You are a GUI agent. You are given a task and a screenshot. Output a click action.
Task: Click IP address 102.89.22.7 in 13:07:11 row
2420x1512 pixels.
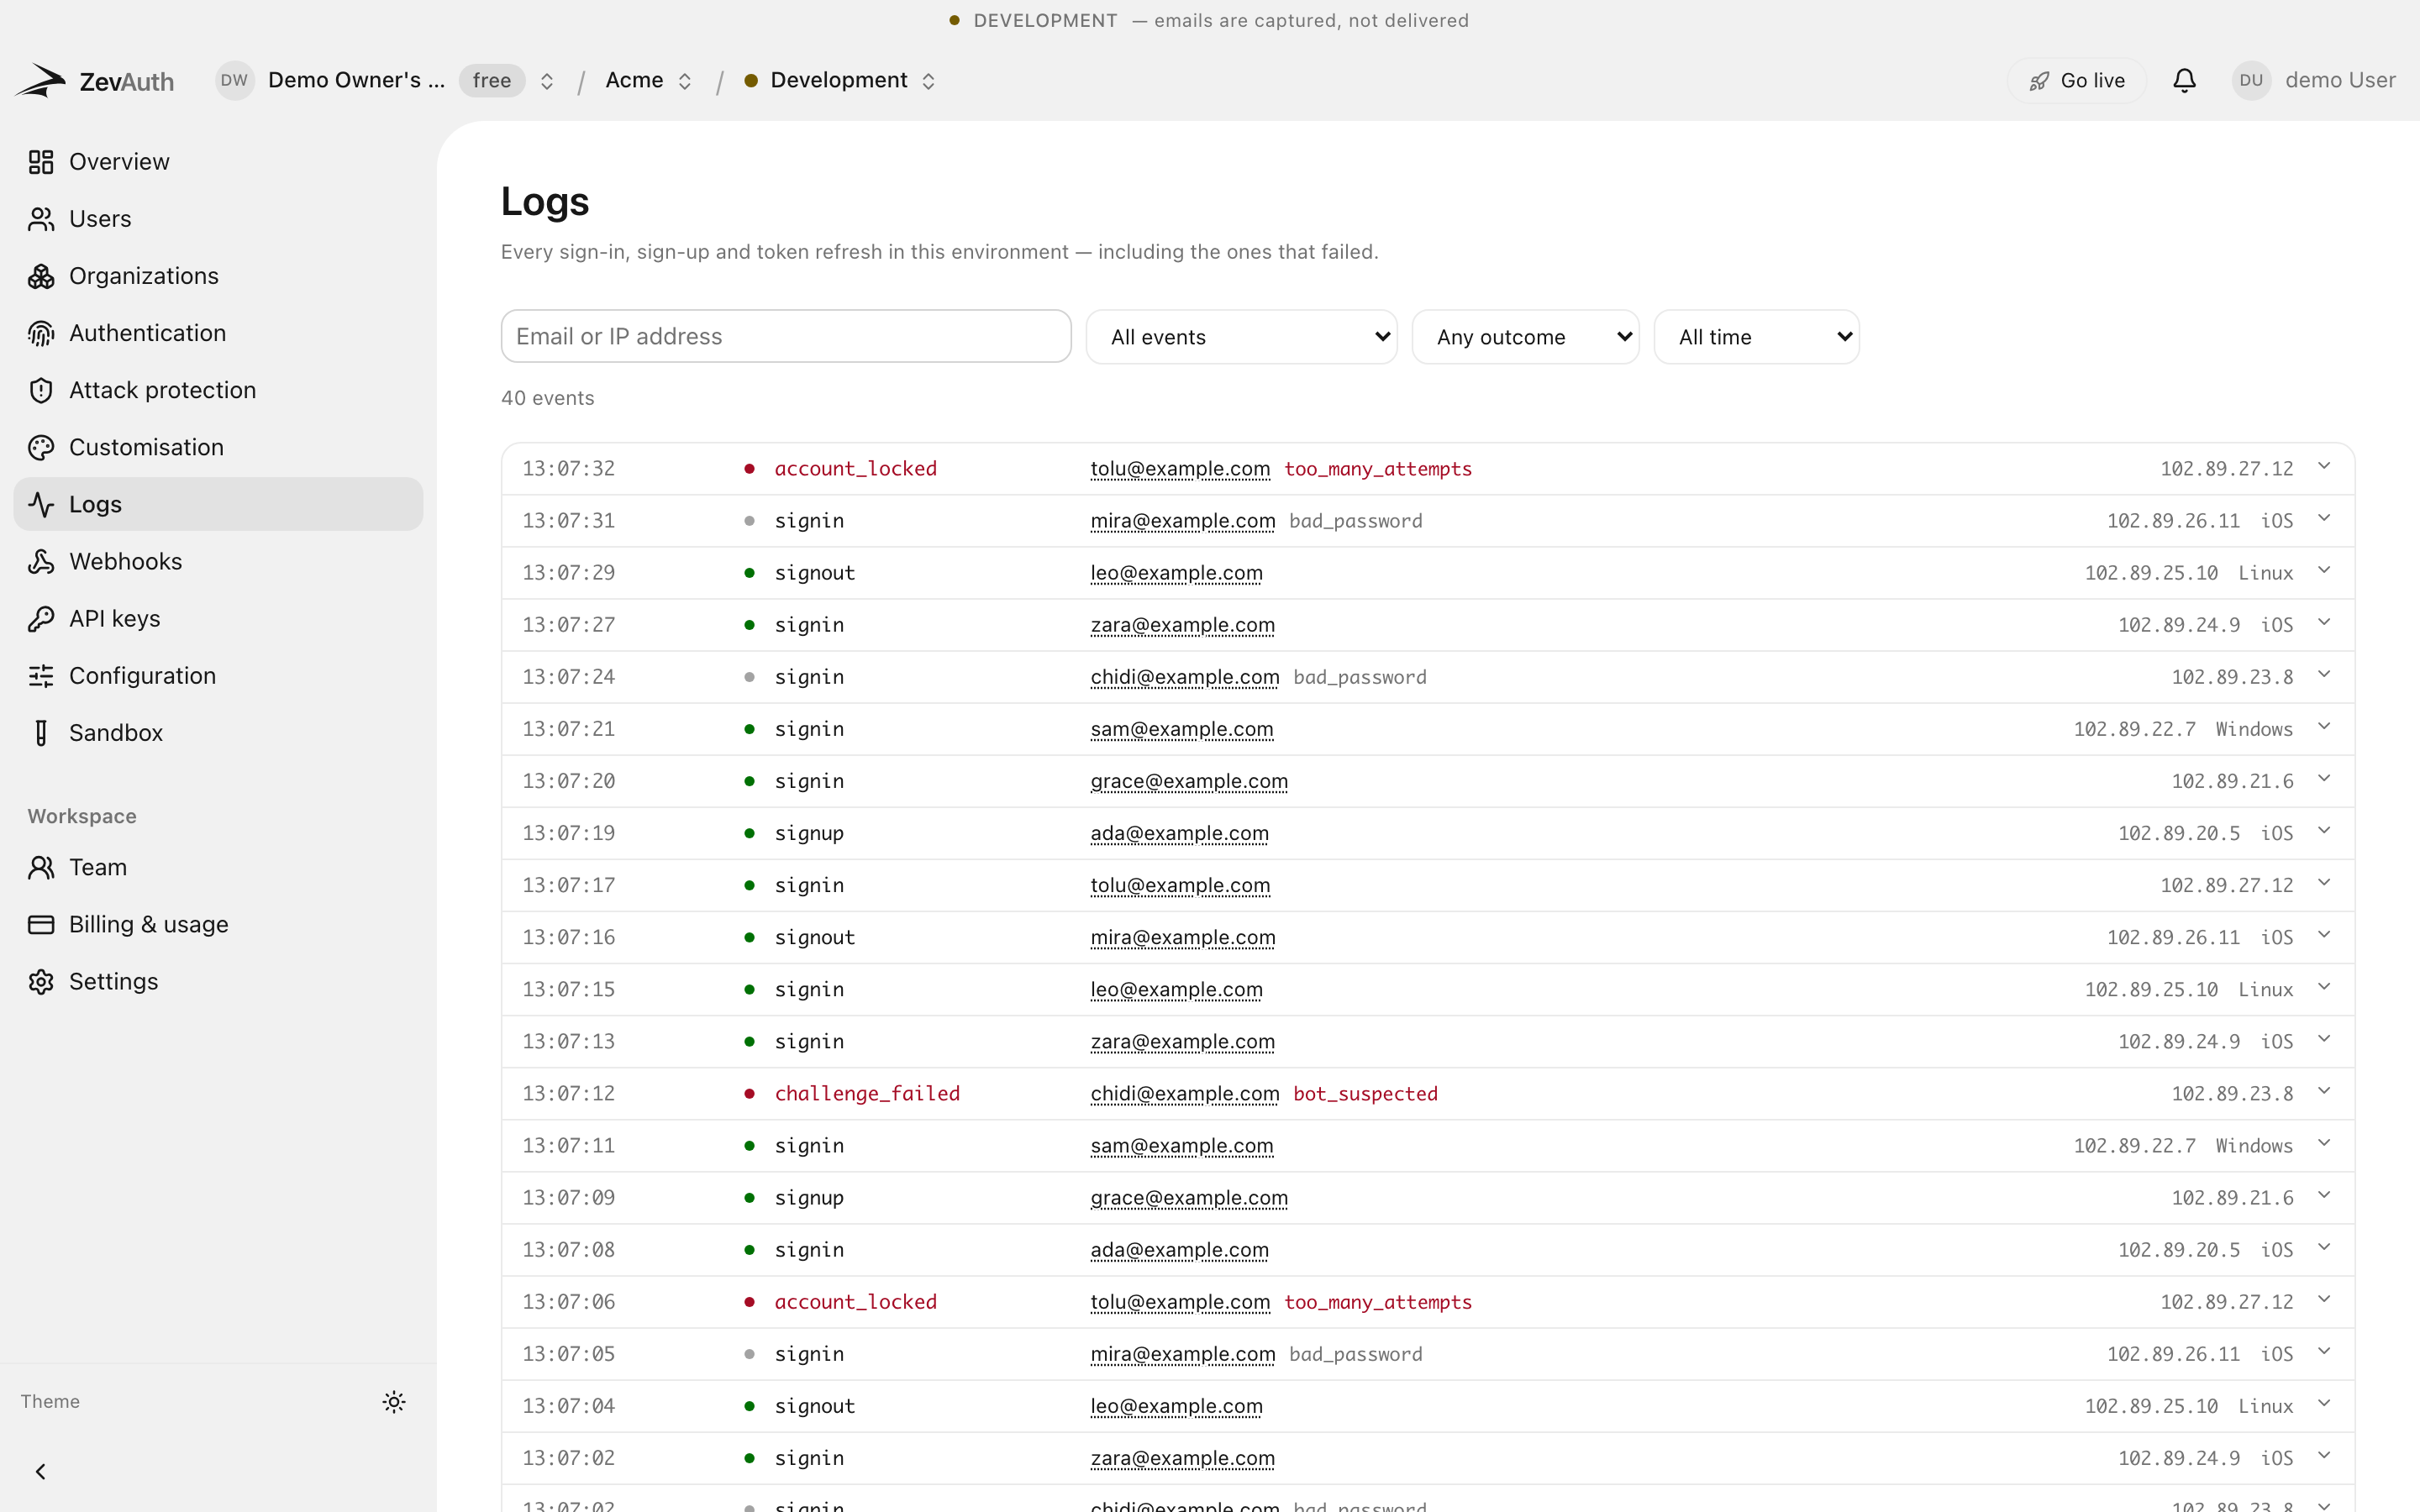point(2134,1145)
